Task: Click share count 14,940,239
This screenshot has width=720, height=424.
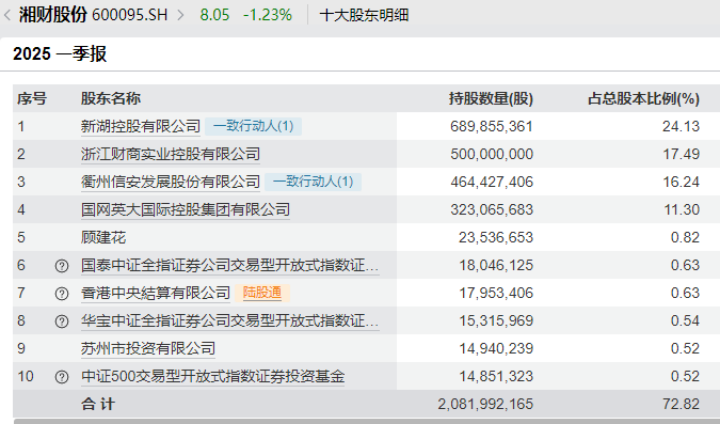Action: tap(496, 348)
